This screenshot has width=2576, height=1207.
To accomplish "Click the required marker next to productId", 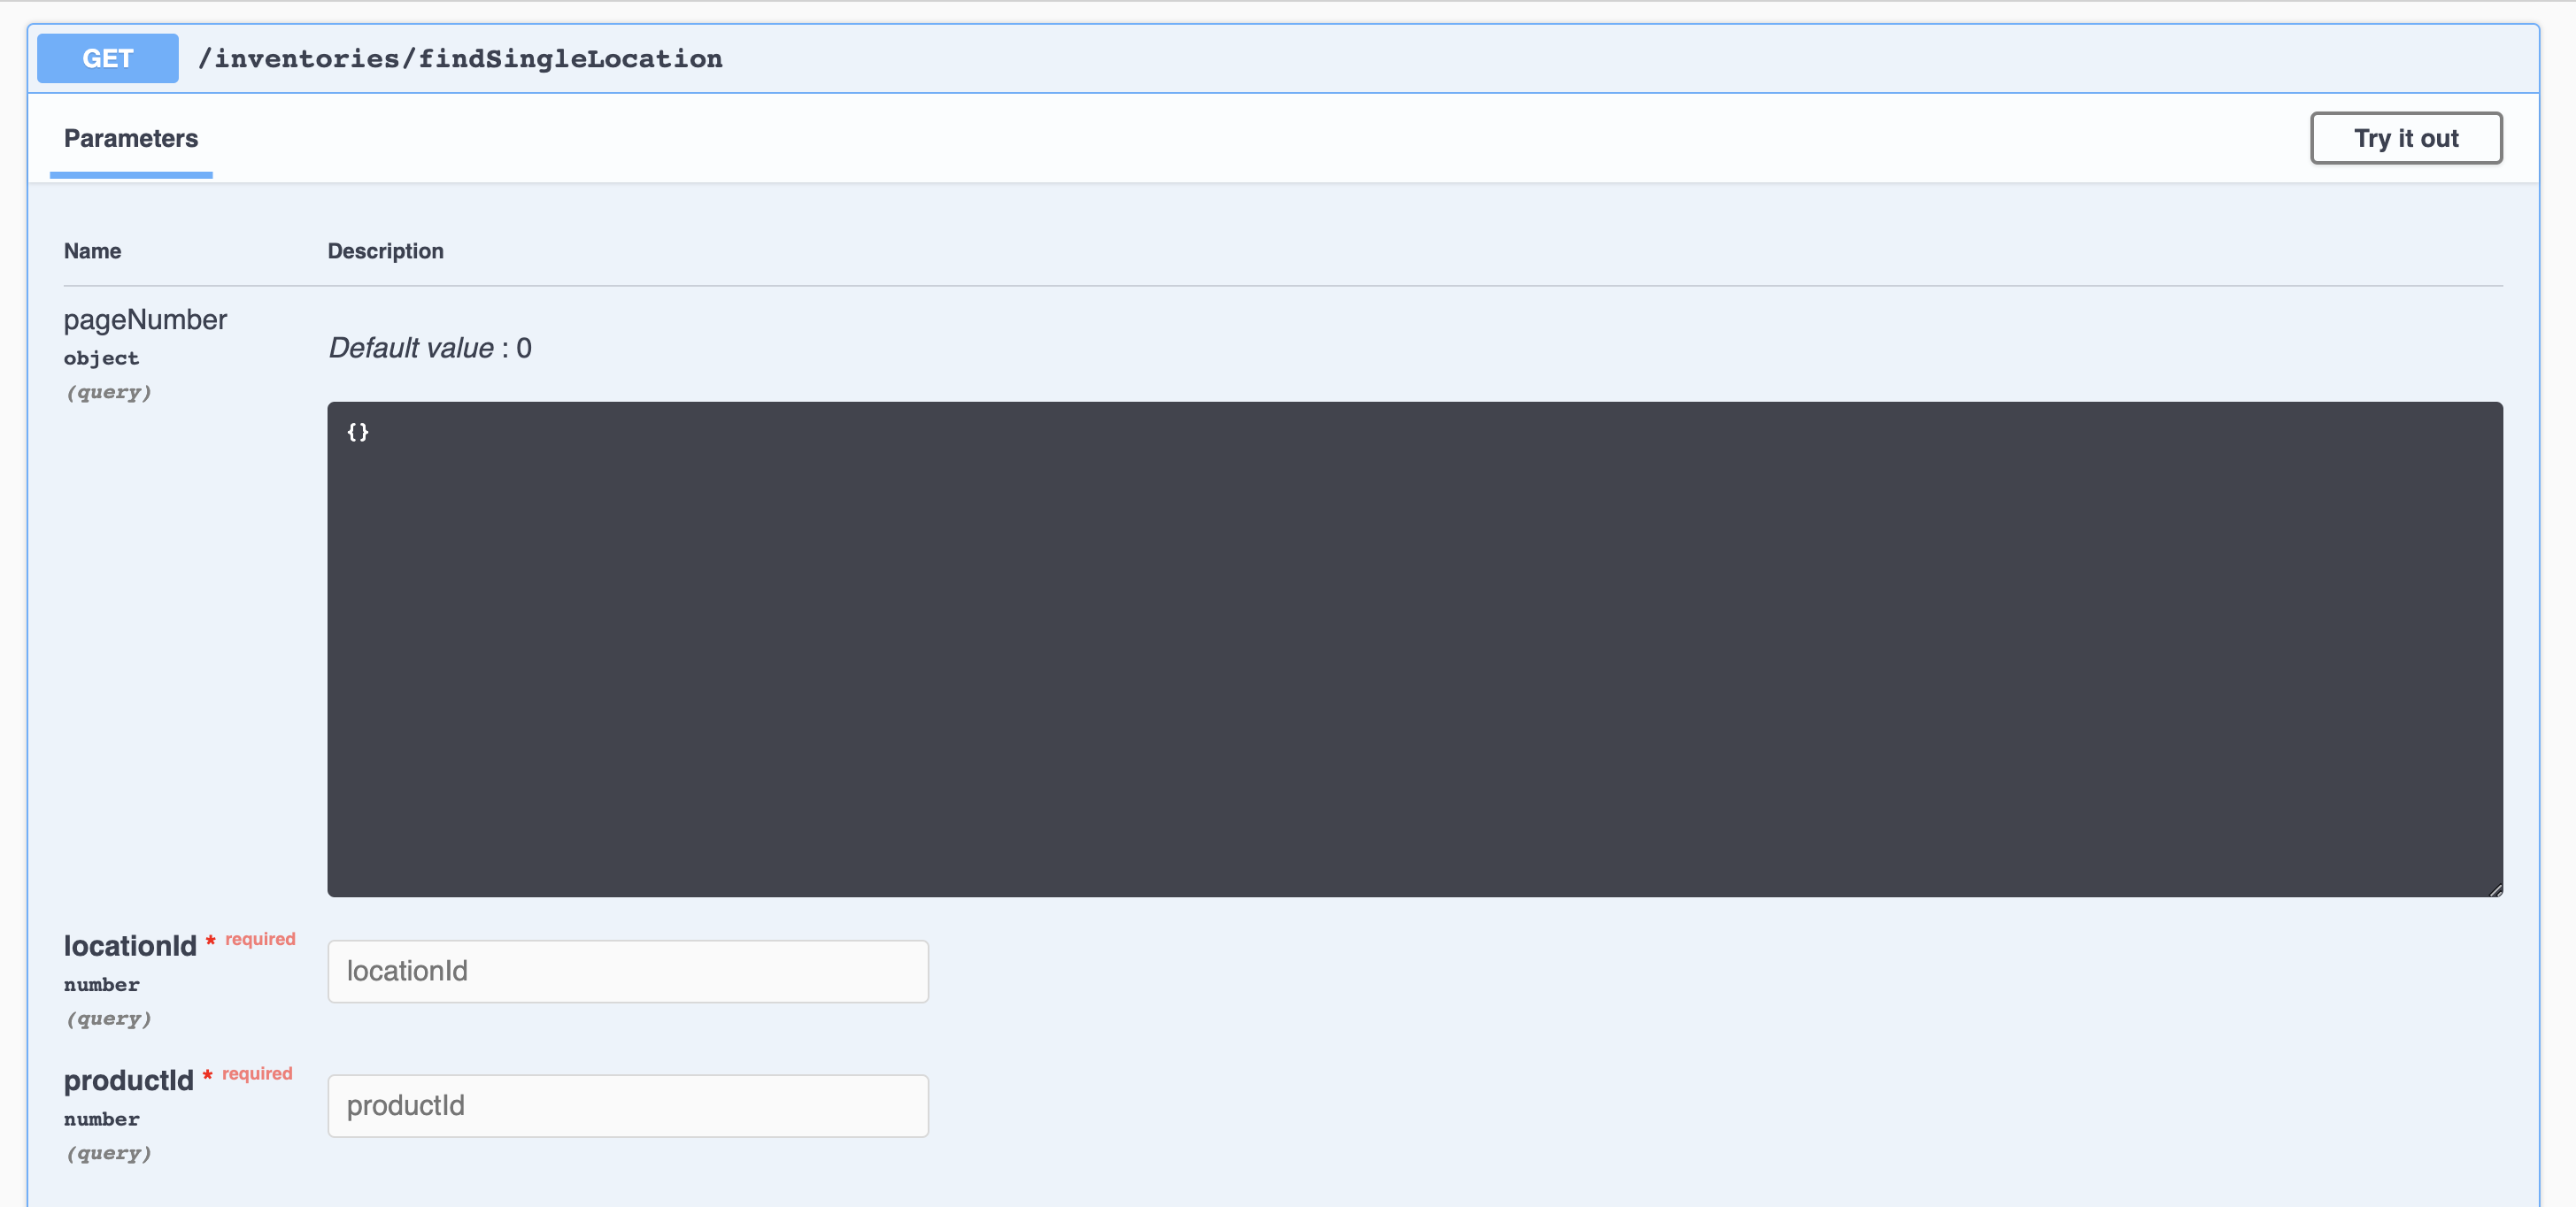I will click(248, 1074).
